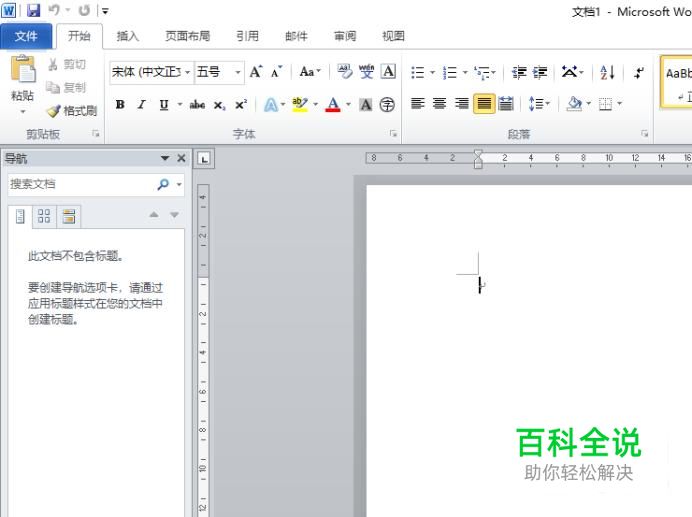Open the font name dropdown (宋体)
This screenshot has width=692, height=517.
tap(188, 72)
